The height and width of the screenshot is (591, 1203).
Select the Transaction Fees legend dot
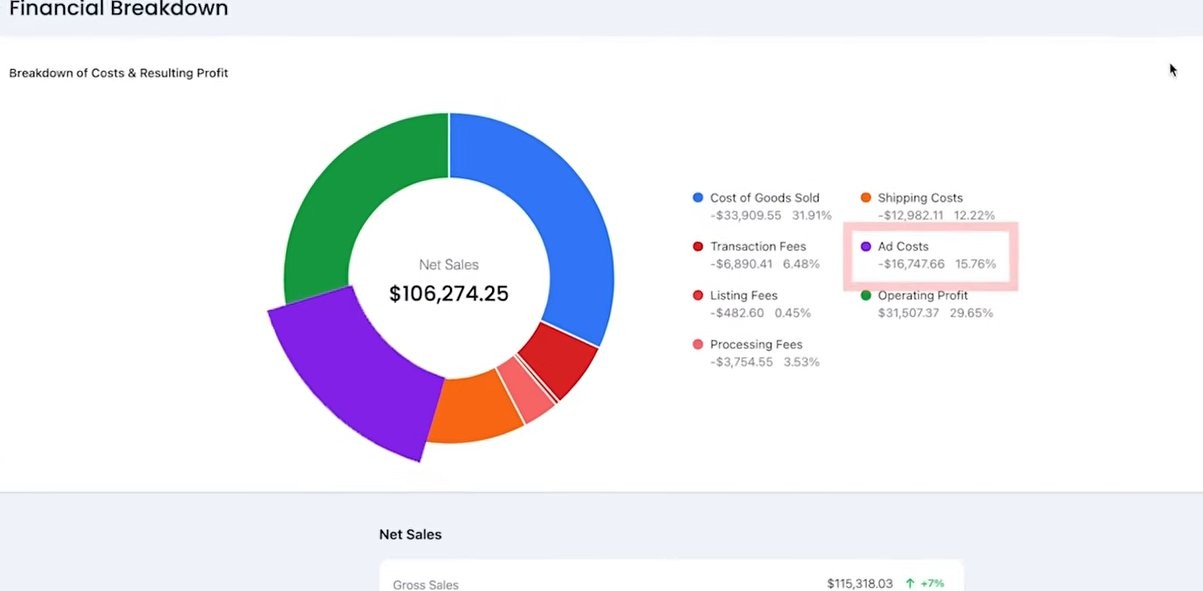697,246
